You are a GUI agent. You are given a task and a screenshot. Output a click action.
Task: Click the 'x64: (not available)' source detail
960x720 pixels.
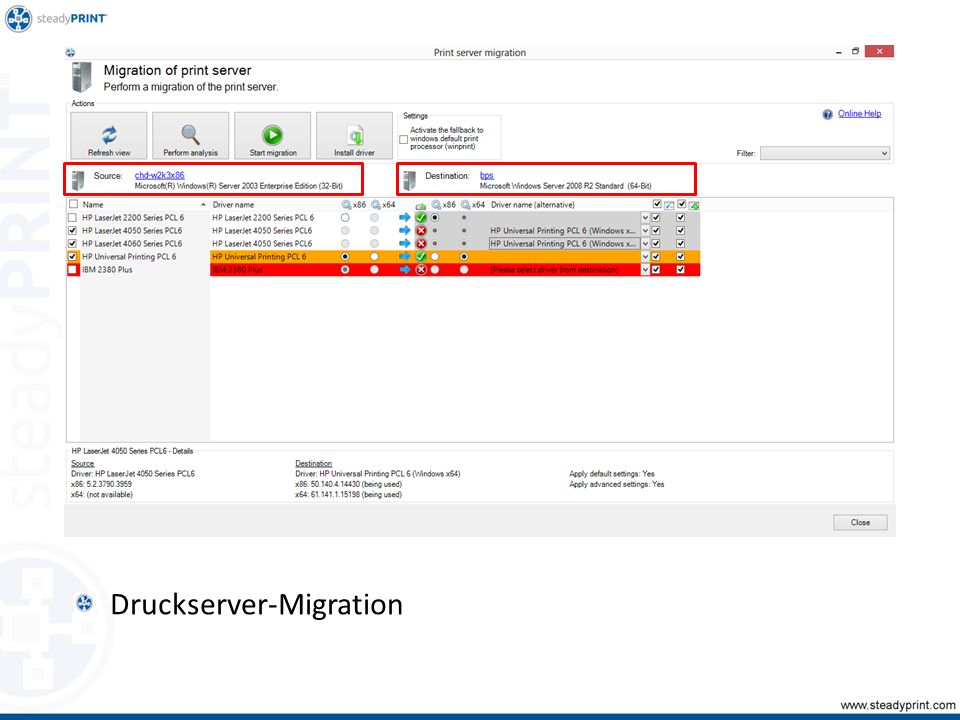tap(102, 495)
